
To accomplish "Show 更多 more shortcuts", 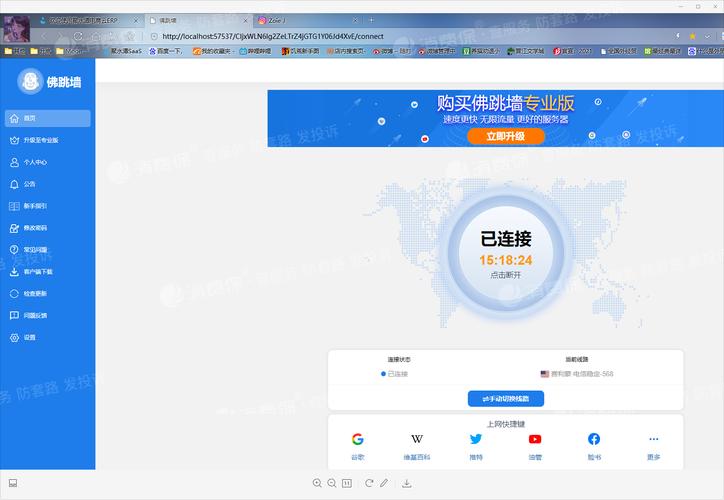I will [653, 446].
